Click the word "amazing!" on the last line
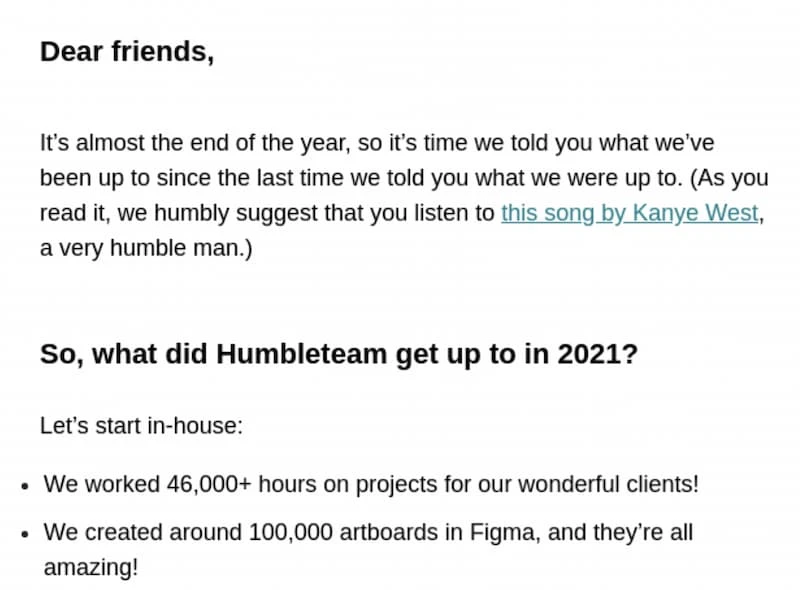Image resolution: width=800 pixels, height=590 pixels. (x=90, y=568)
